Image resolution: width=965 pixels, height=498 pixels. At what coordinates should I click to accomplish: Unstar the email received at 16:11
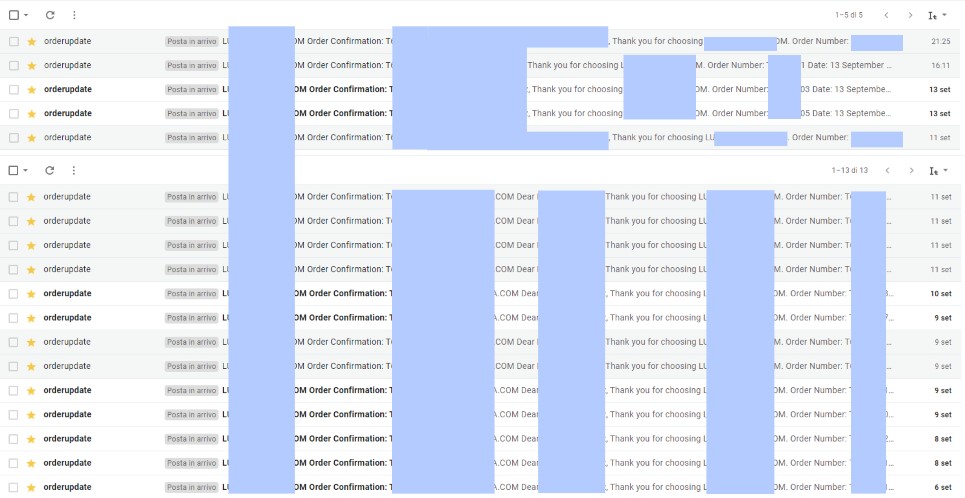(32, 65)
